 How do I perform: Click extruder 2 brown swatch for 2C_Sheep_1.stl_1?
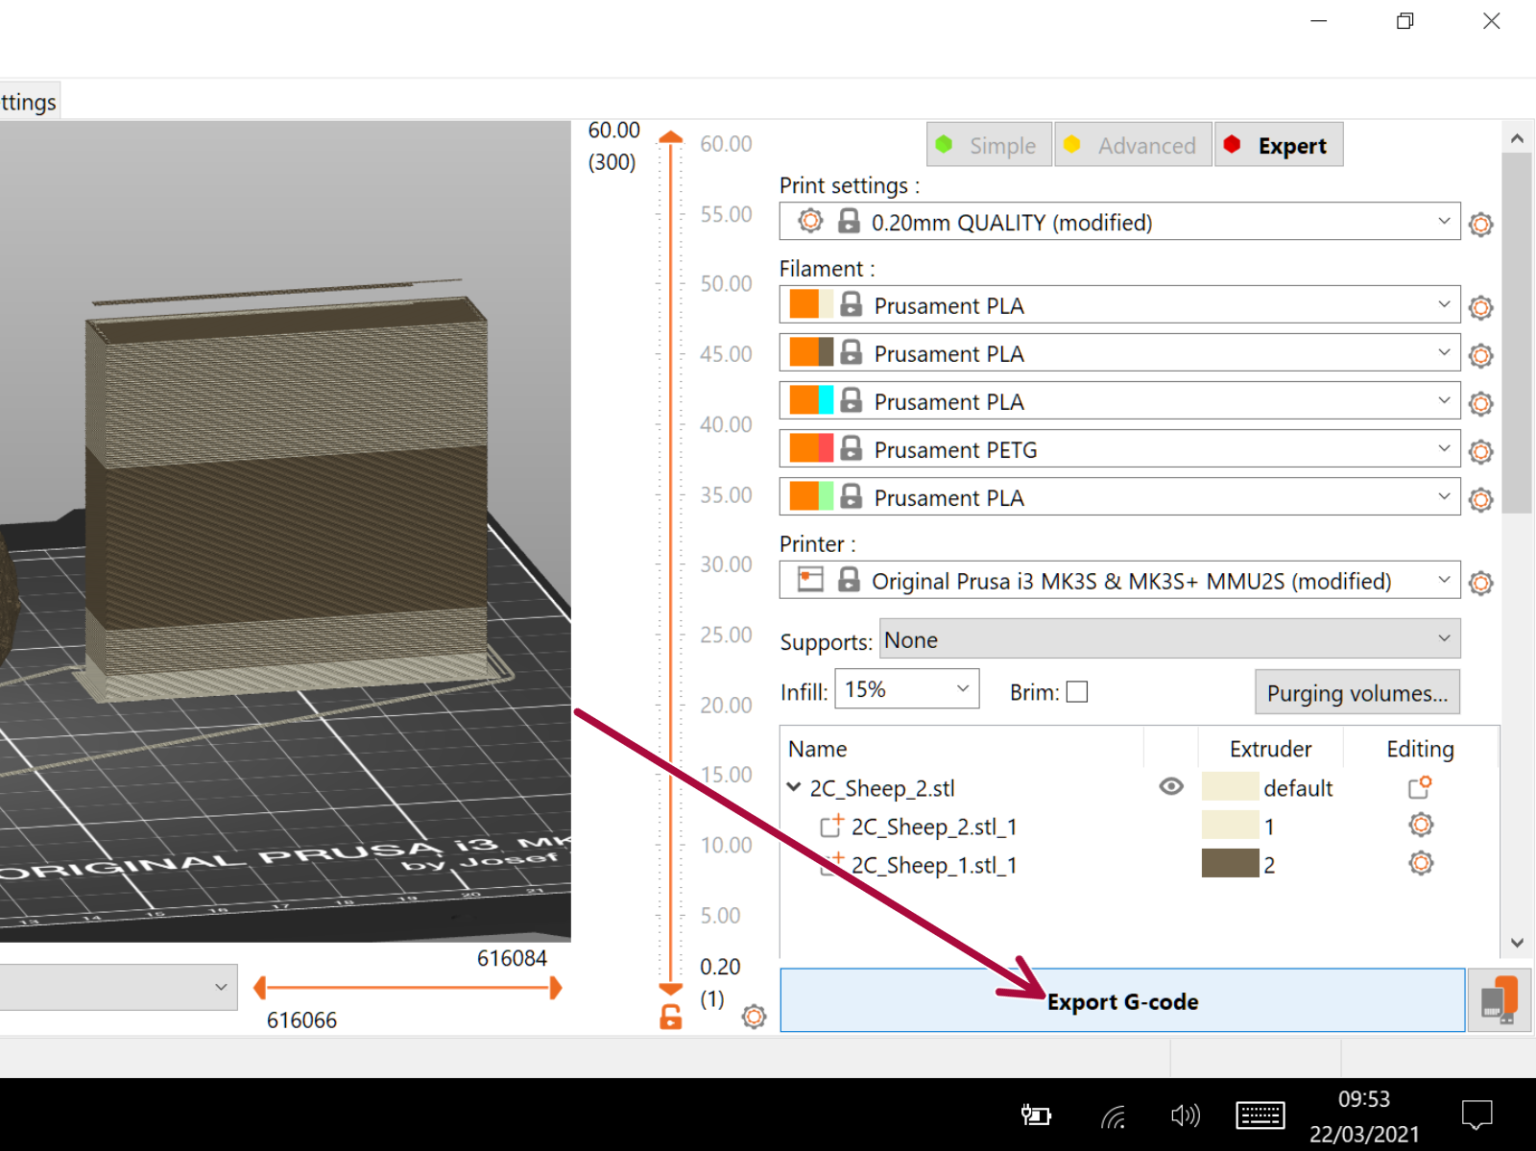point(1230,863)
